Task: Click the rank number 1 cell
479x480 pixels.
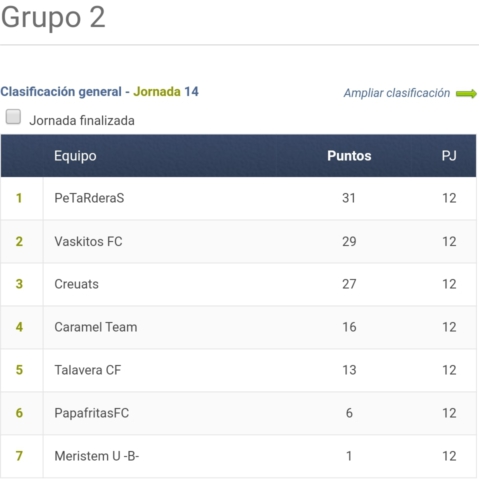Action: [19, 198]
